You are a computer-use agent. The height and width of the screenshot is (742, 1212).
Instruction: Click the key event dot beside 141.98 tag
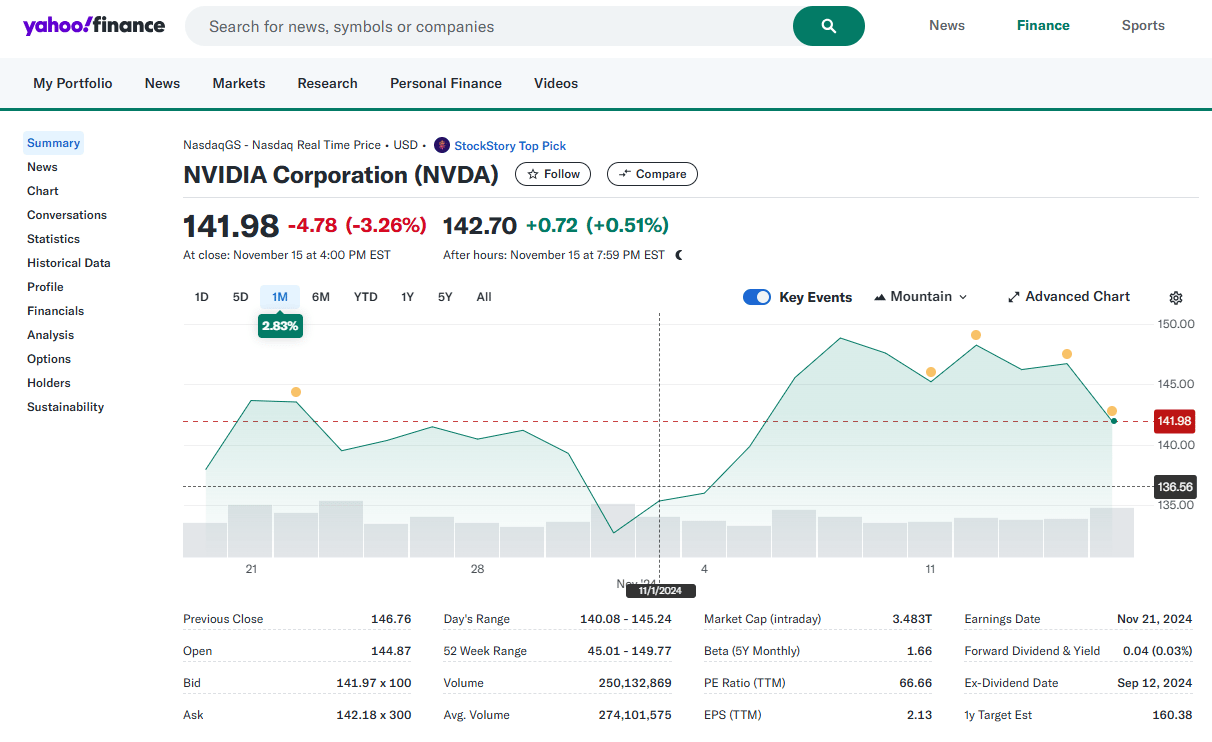pyautogui.click(x=1112, y=411)
